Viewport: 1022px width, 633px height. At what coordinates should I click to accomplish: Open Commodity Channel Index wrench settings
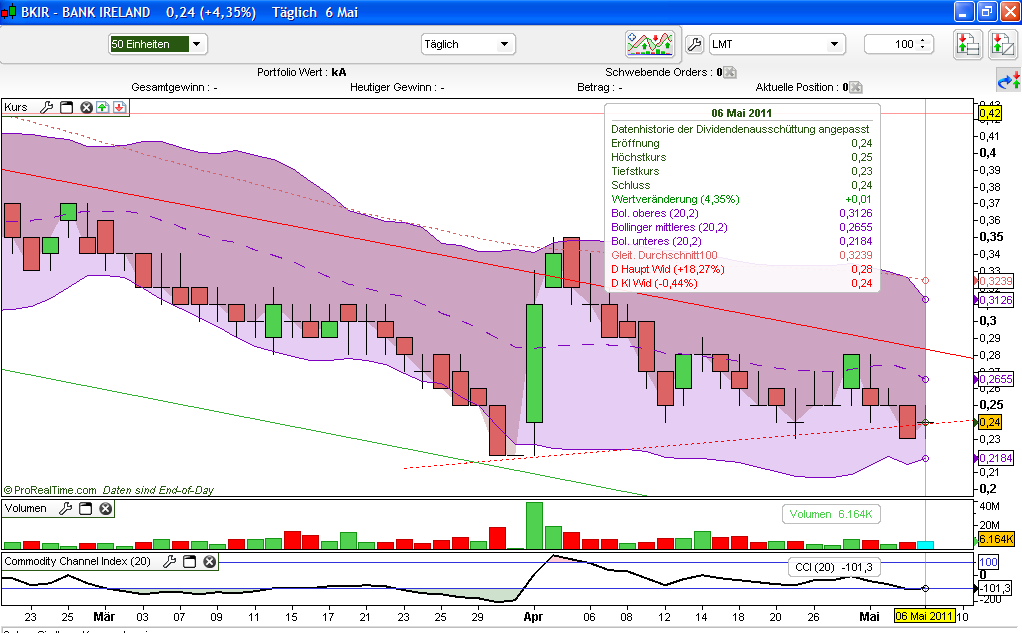(169, 561)
